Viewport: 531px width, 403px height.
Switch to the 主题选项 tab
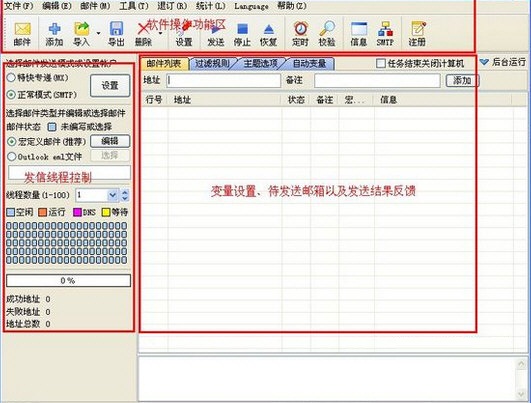pos(260,64)
